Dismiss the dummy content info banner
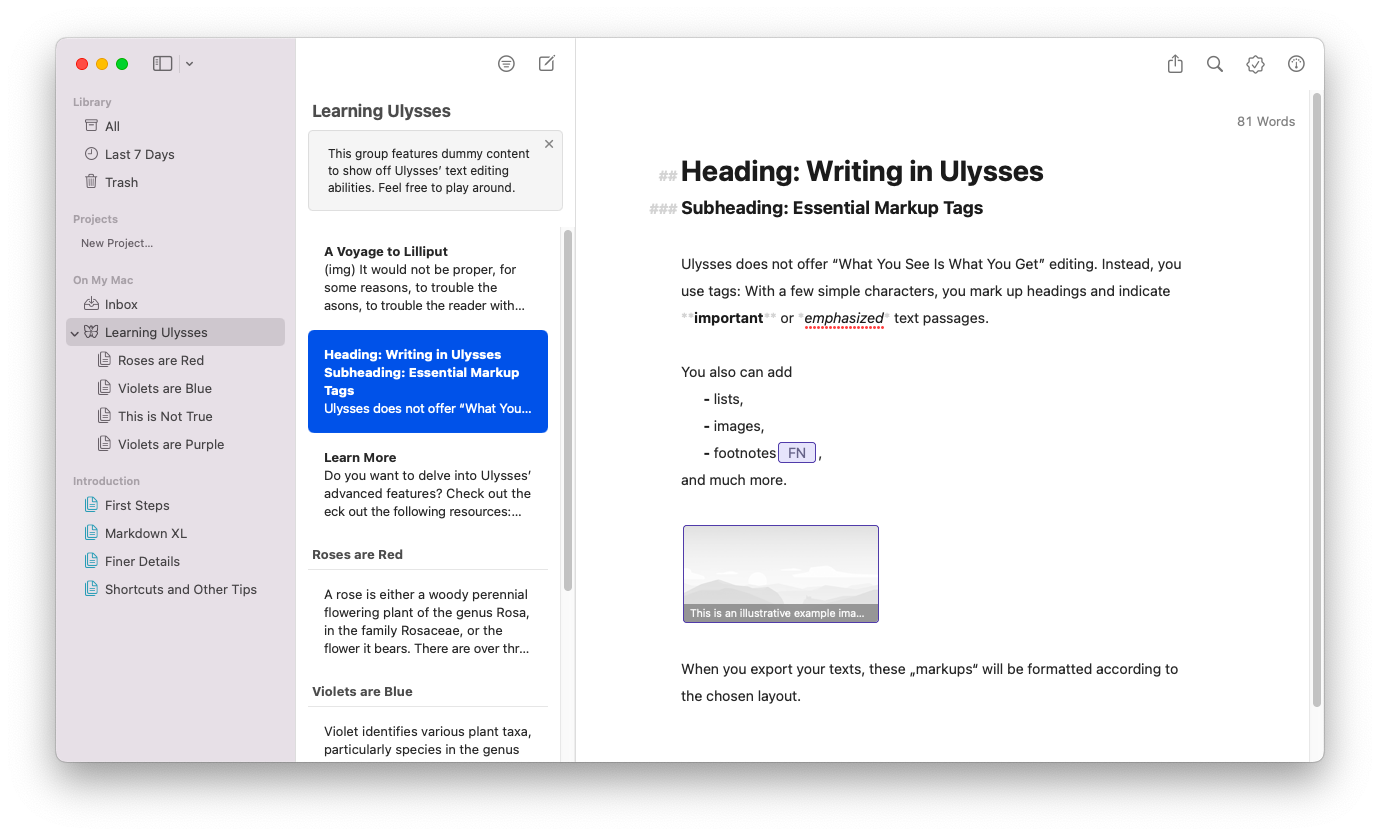 (x=549, y=144)
